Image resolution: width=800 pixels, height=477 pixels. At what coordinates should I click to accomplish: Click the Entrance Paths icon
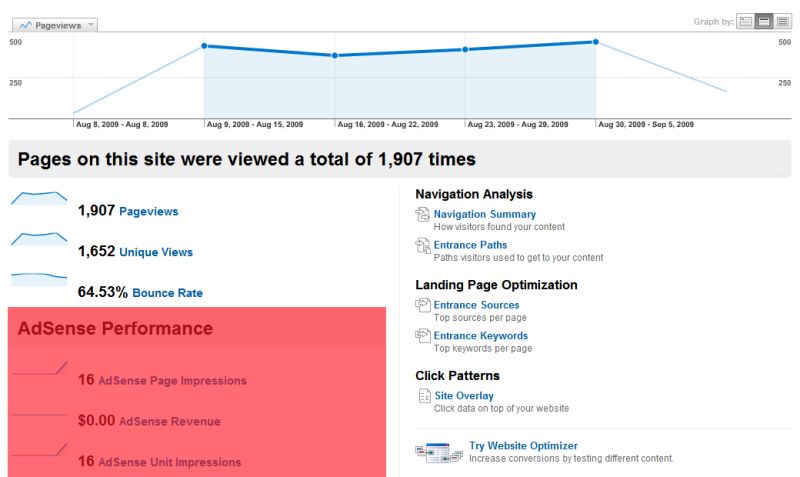(x=422, y=245)
